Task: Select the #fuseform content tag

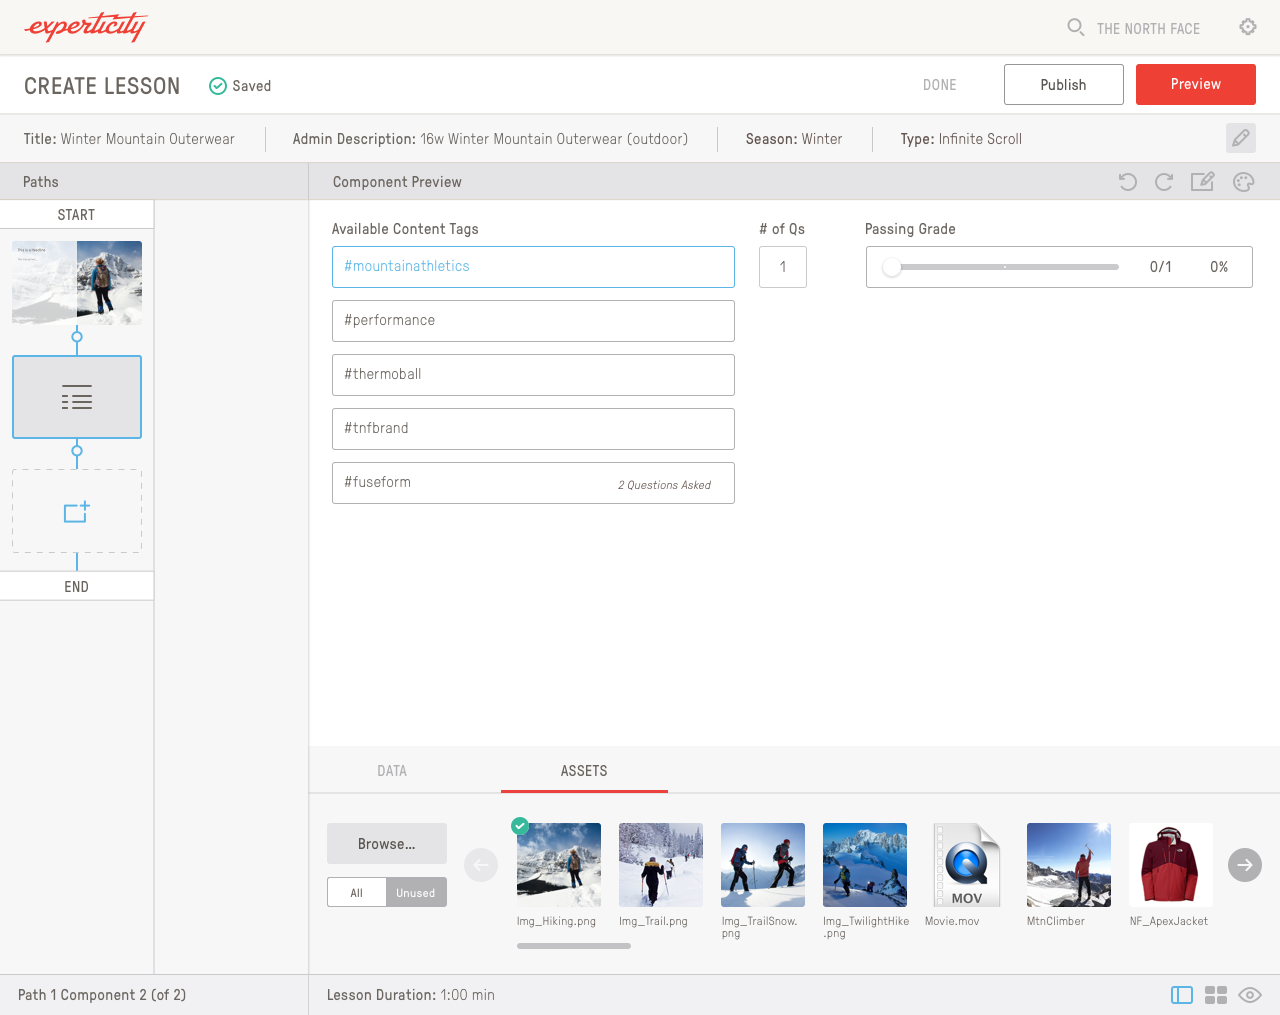Action: point(533,483)
